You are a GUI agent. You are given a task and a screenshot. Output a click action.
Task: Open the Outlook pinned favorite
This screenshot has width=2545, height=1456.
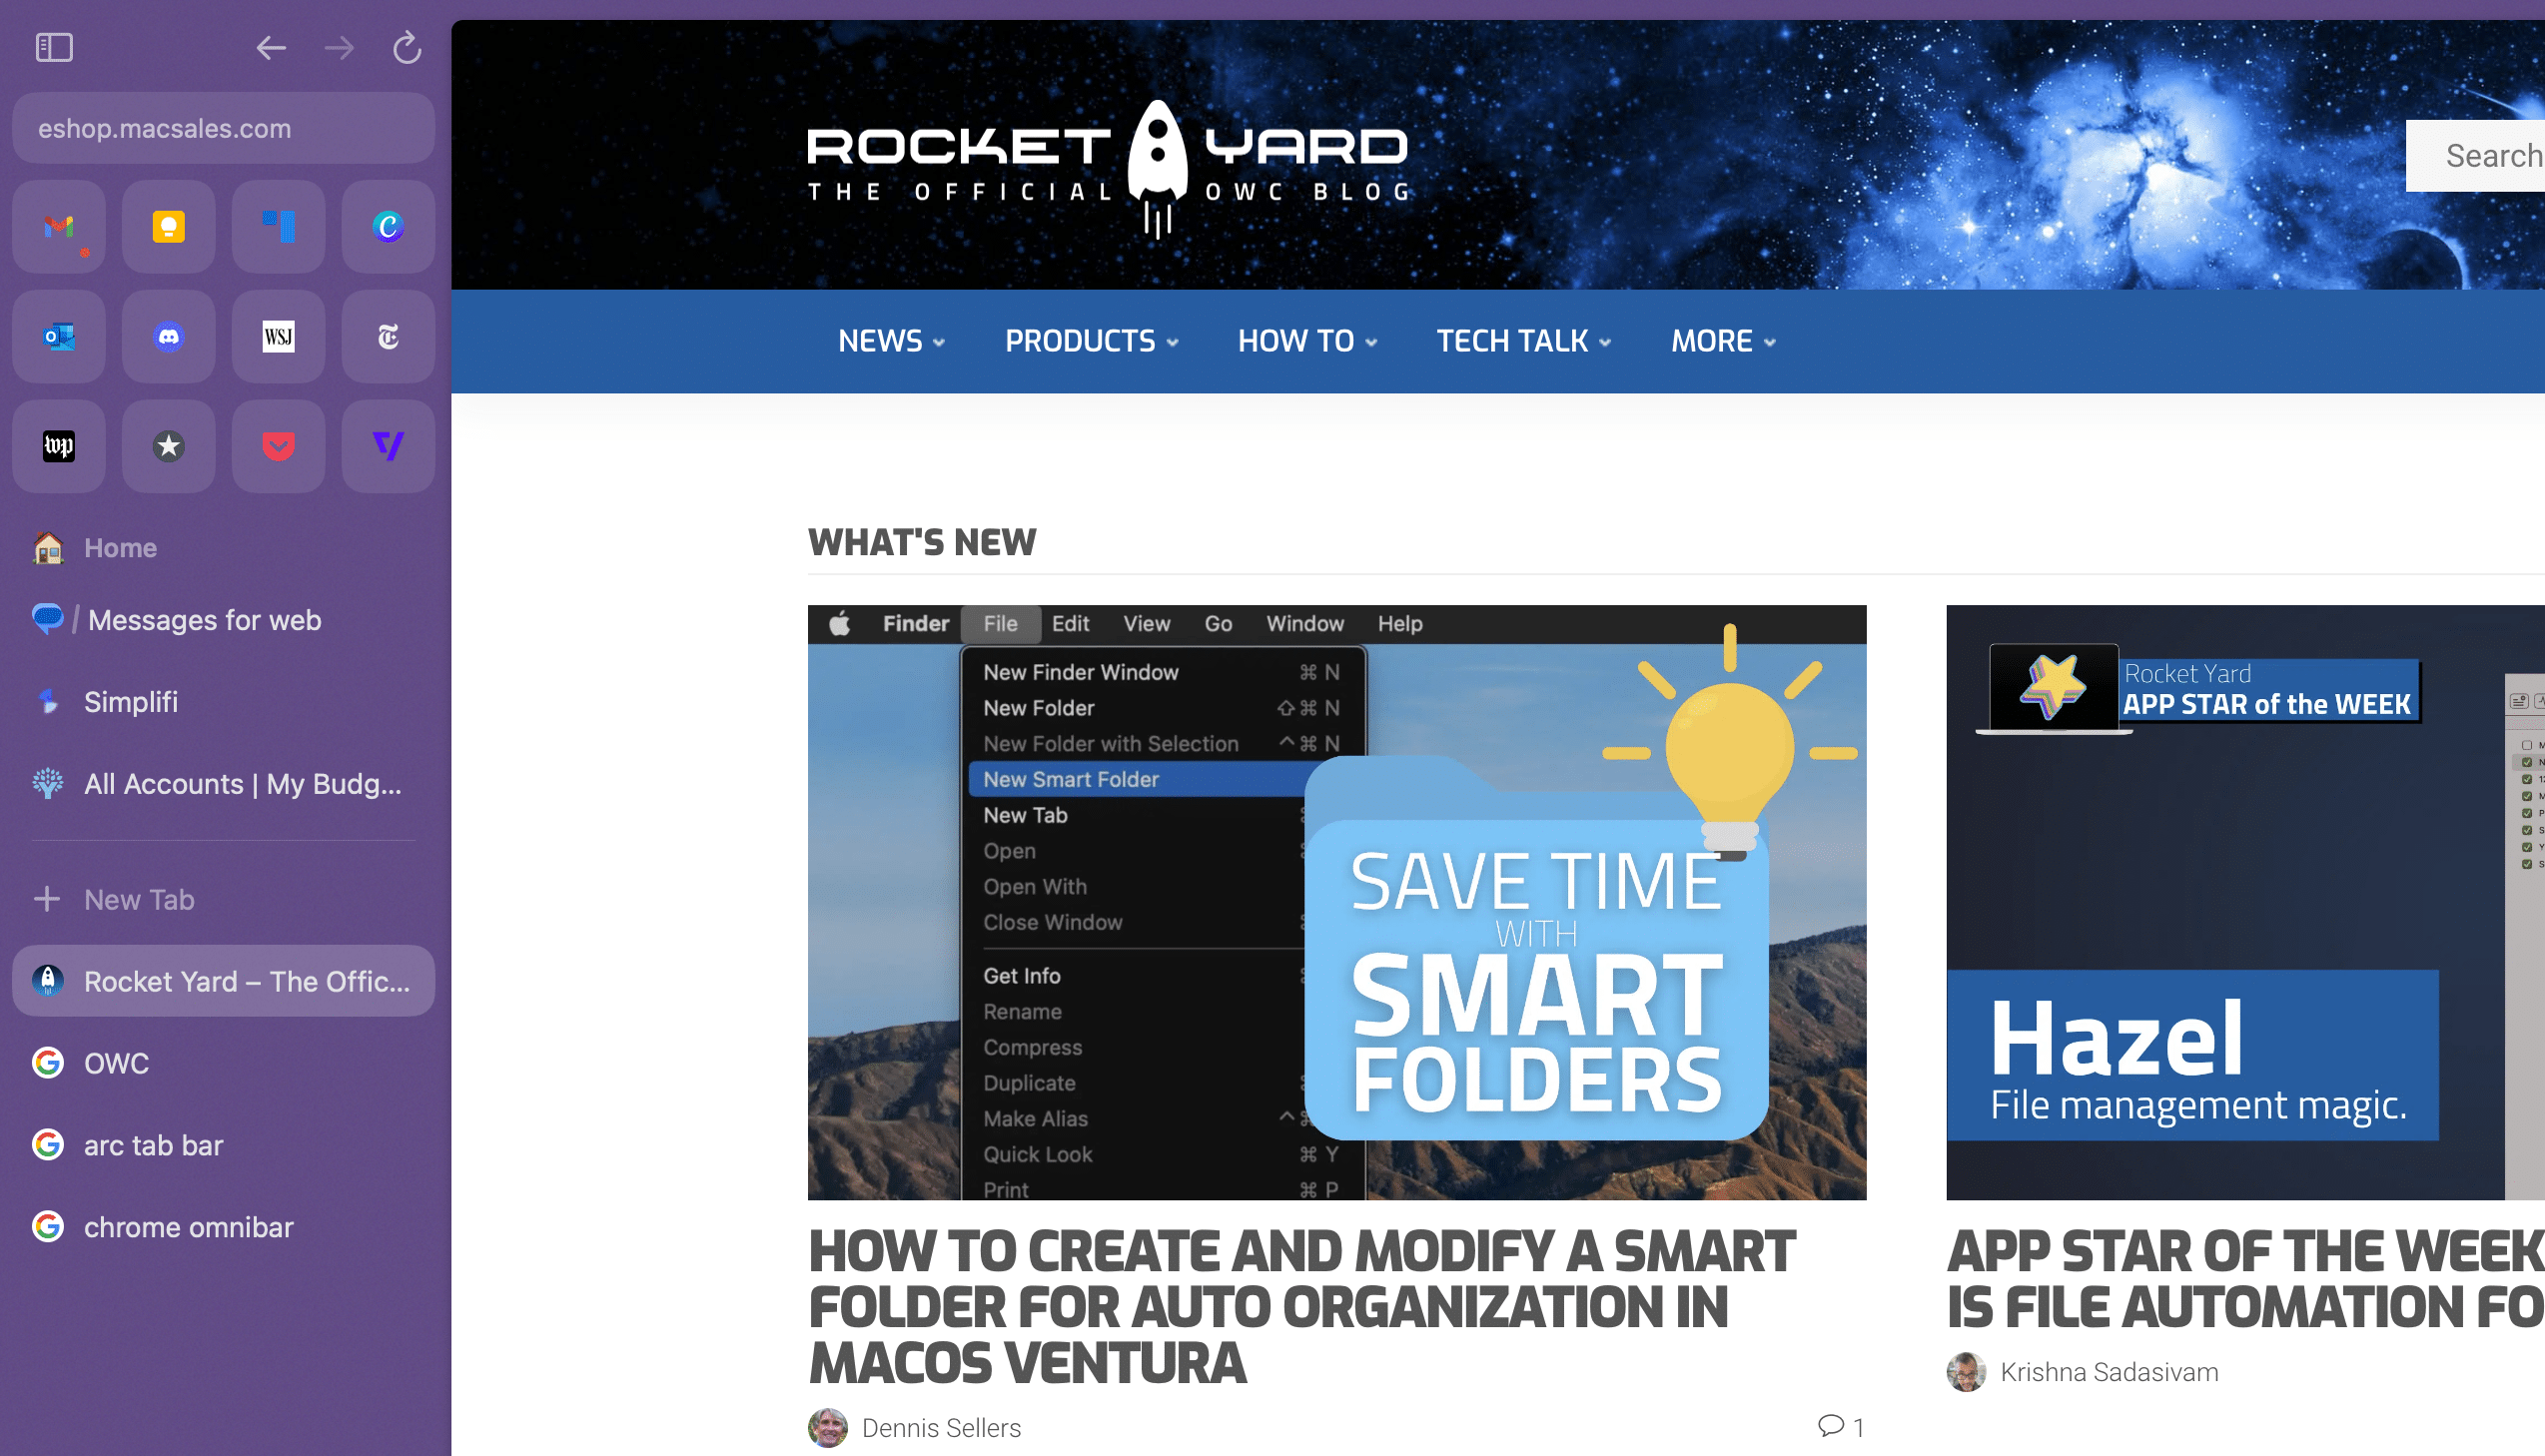(x=59, y=337)
